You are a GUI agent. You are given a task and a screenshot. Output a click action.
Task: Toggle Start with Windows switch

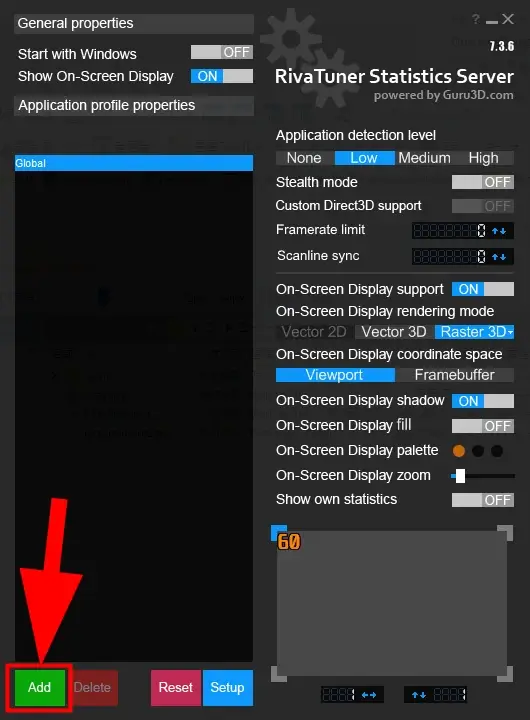pyautogui.click(x=222, y=52)
